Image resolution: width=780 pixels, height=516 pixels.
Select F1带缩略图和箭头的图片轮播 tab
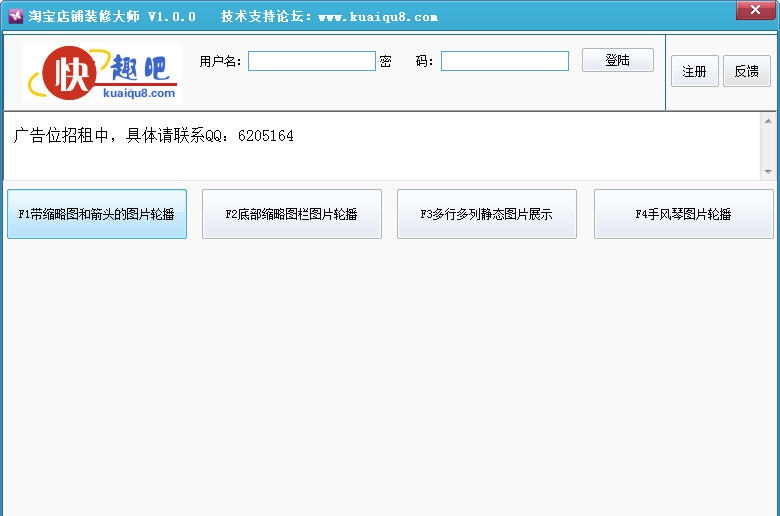point(97,214)
